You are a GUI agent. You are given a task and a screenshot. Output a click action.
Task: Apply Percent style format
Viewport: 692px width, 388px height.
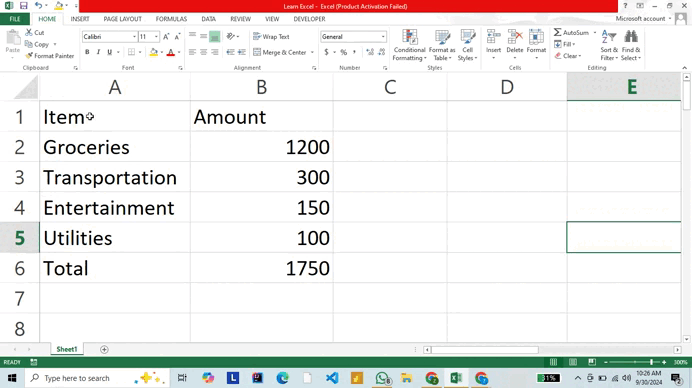pyautogui.click(x=343, y=52)
